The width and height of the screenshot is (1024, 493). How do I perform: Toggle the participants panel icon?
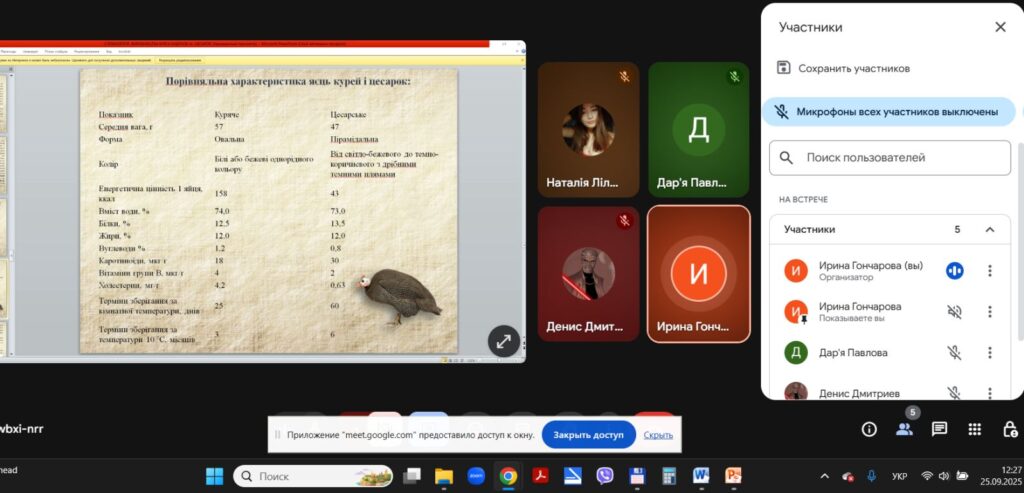point(904,429)
